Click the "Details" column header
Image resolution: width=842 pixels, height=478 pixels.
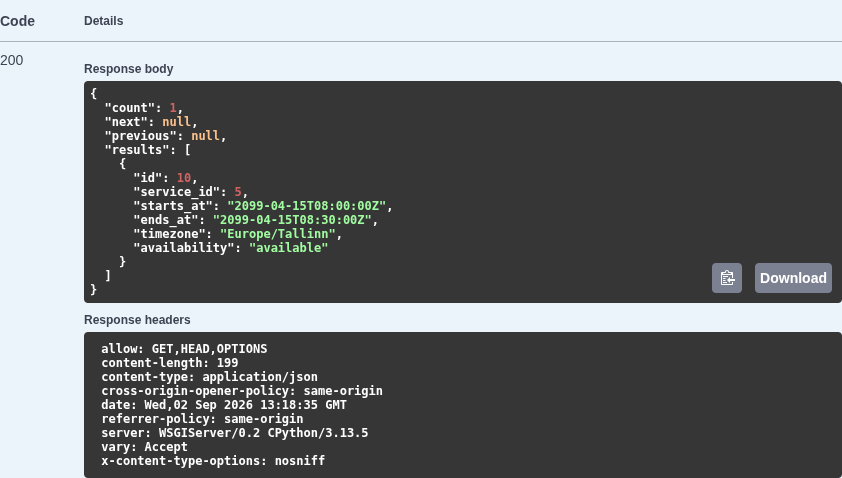click(x=104, y=21)
